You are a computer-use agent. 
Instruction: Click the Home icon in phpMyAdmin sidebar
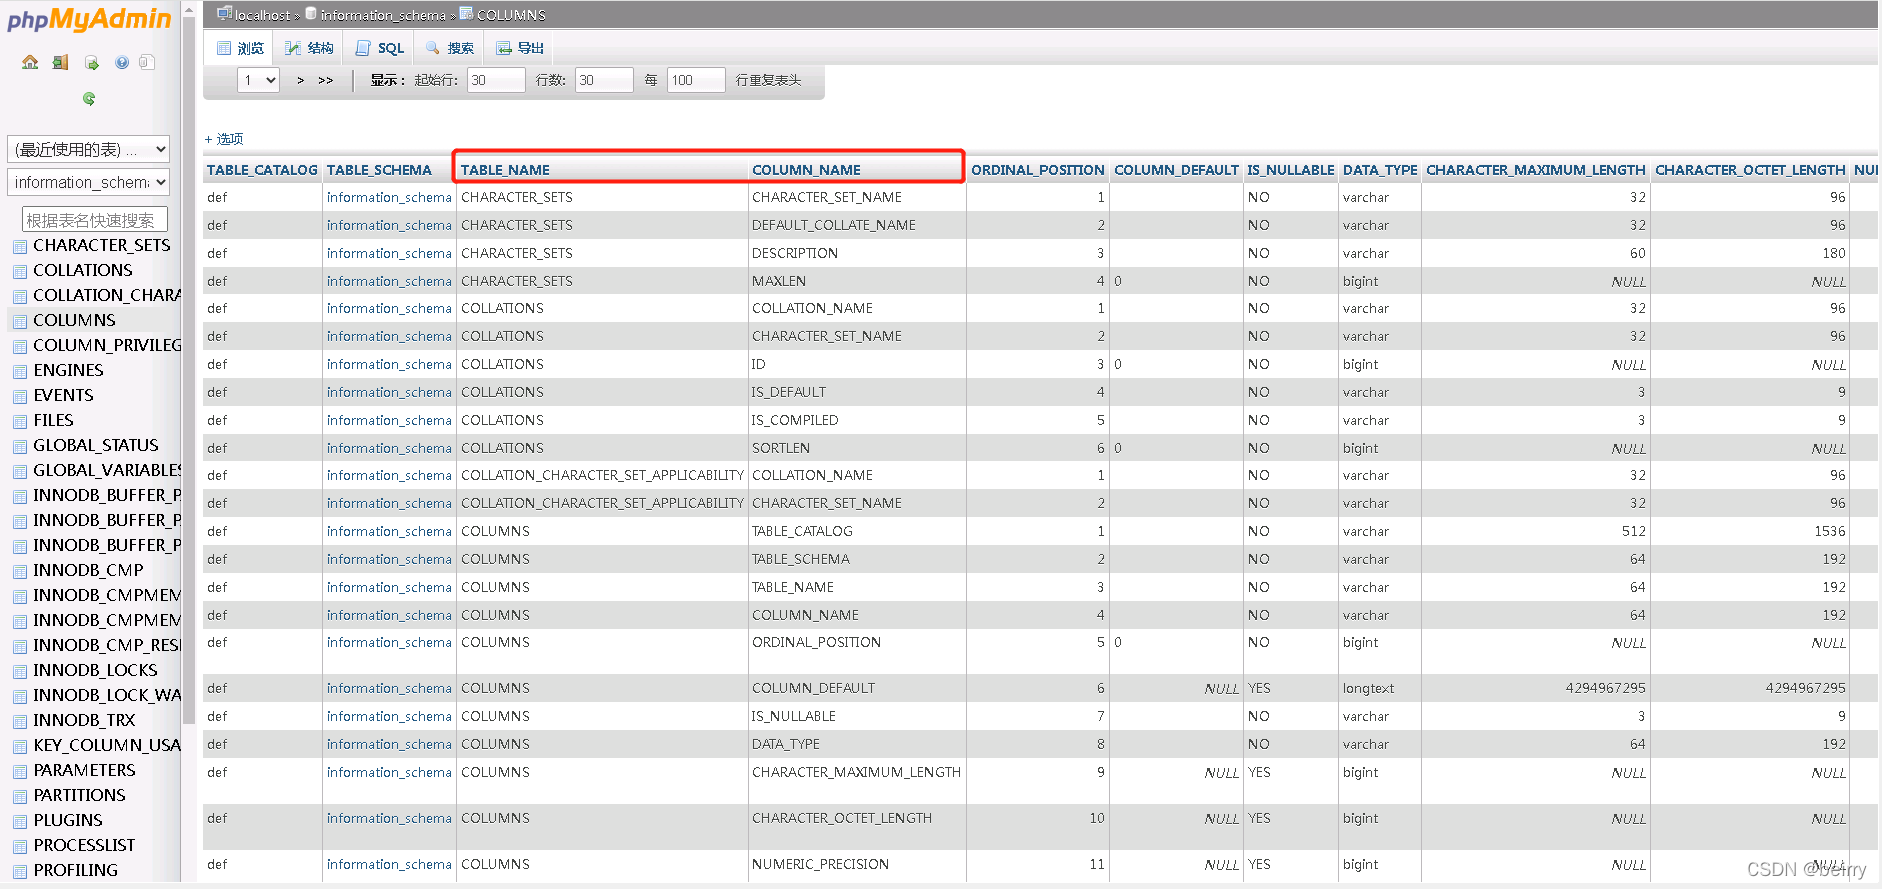coord(30,62)
